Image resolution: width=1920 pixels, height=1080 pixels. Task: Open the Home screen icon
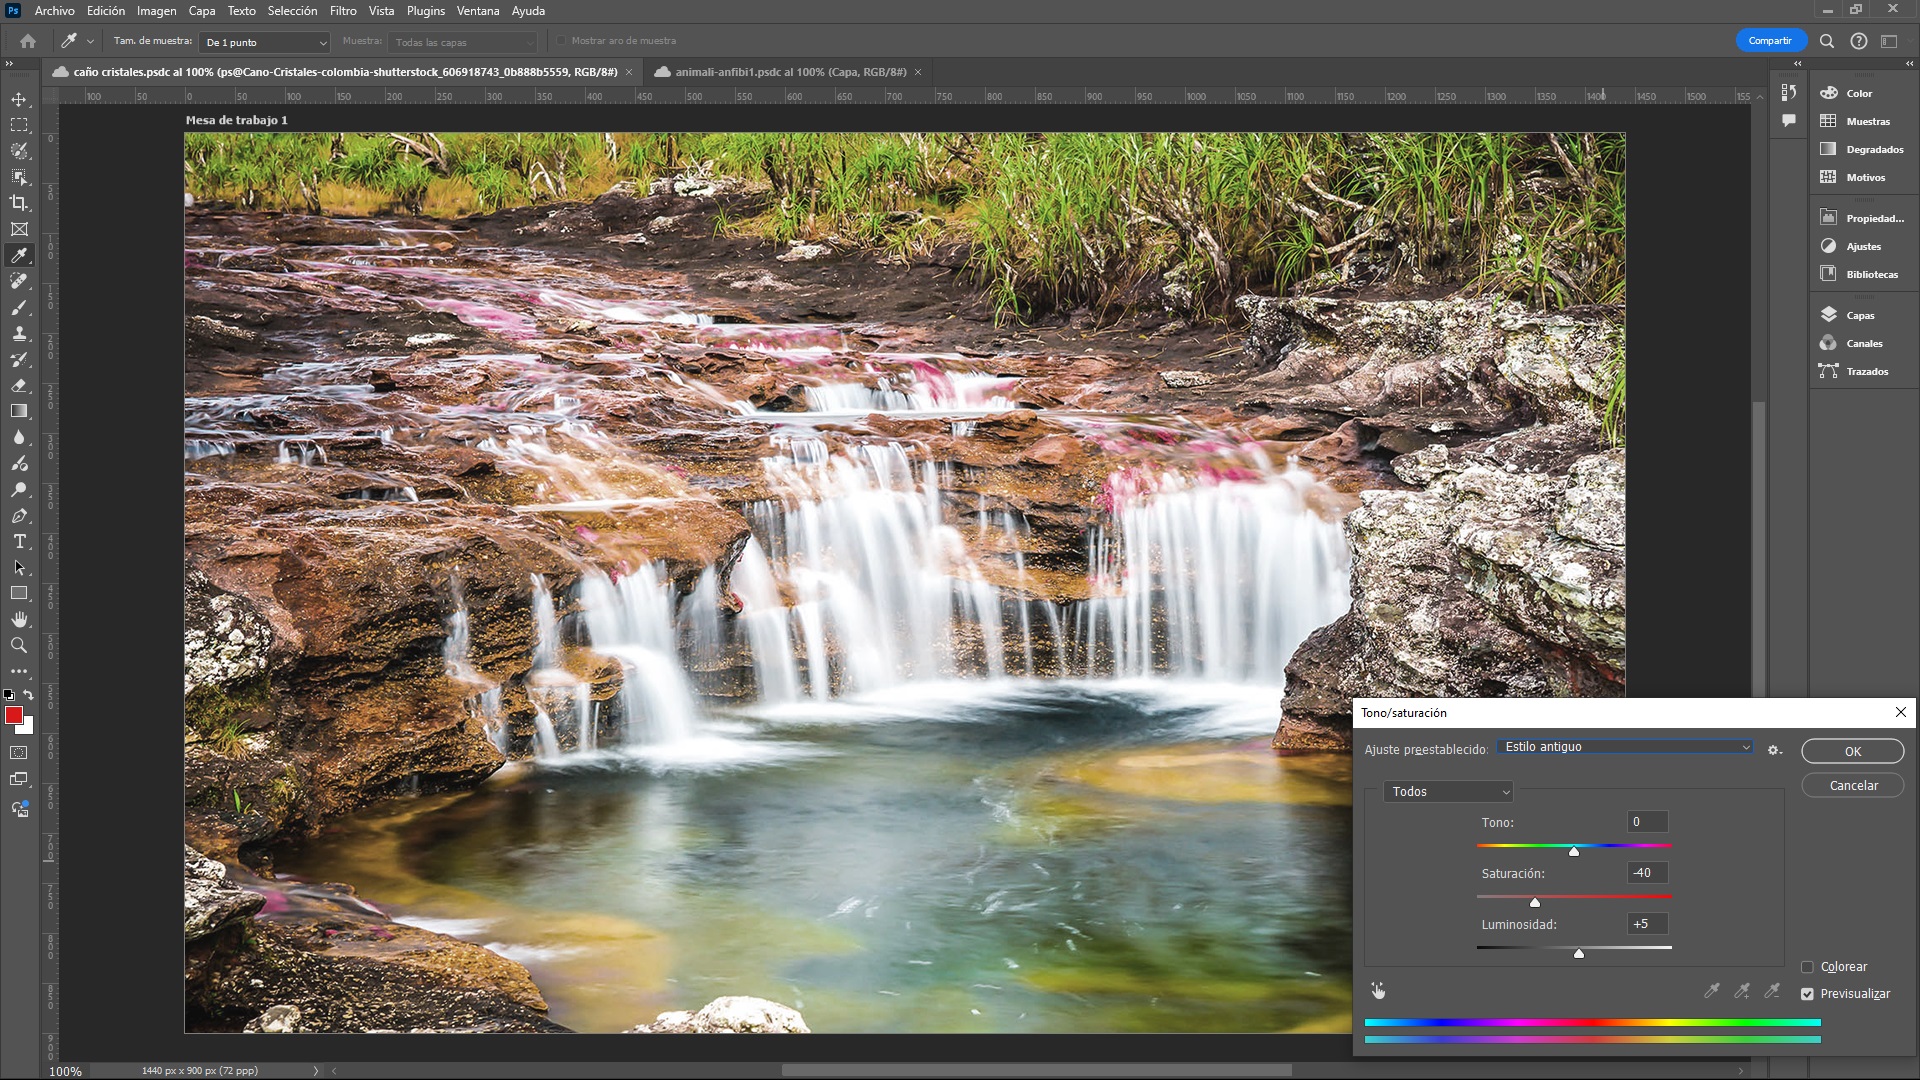click(x=28, y=41)
